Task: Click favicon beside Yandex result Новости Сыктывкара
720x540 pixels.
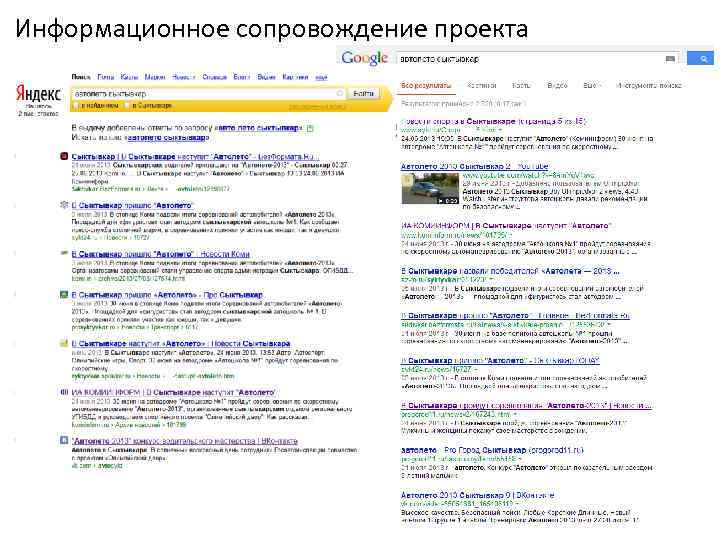Action: tap(64, 343)
